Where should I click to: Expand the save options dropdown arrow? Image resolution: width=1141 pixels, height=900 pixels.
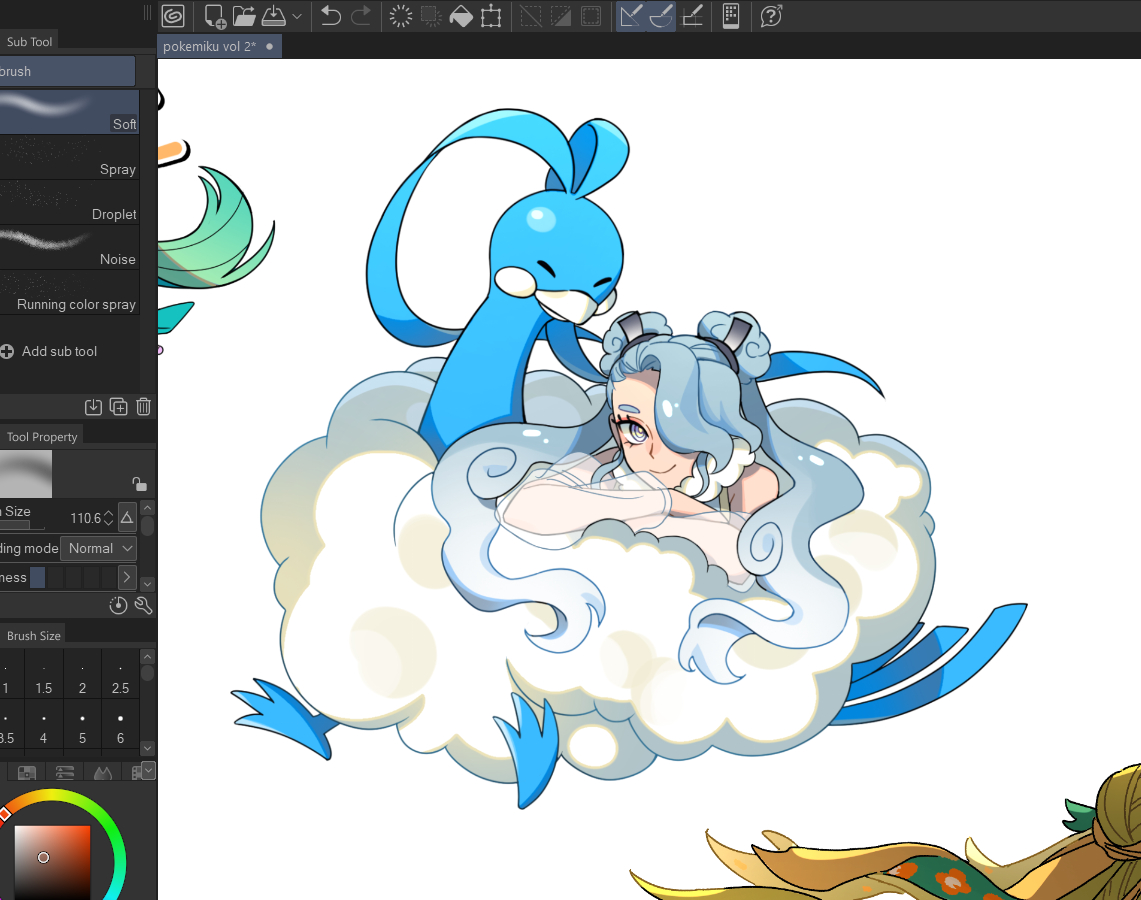297,16
